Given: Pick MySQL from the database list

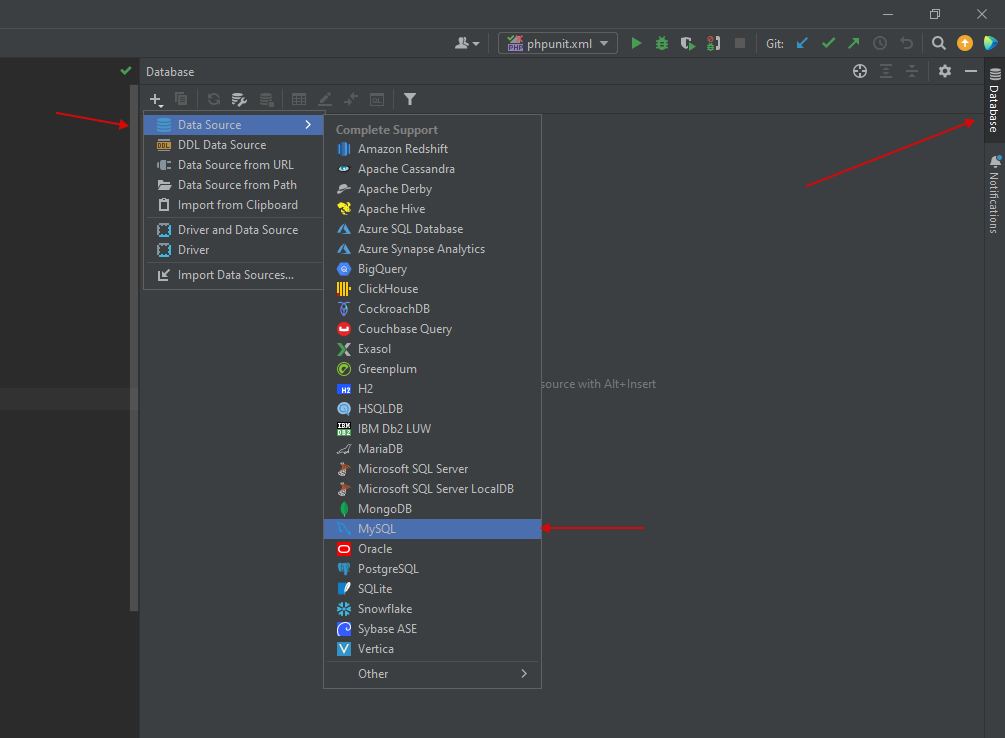Looking at the screenshot, I should click(433, 529).
